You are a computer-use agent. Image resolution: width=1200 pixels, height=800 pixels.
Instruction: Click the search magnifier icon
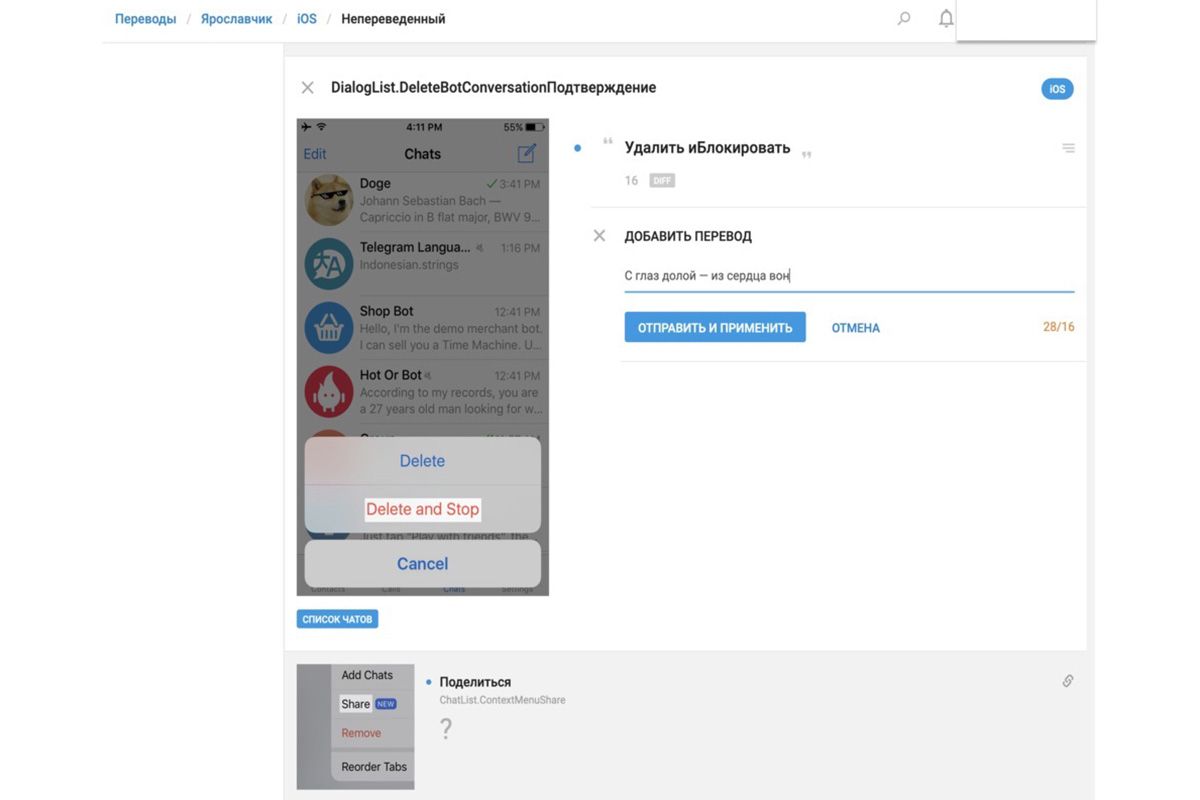tap(904, 19)
